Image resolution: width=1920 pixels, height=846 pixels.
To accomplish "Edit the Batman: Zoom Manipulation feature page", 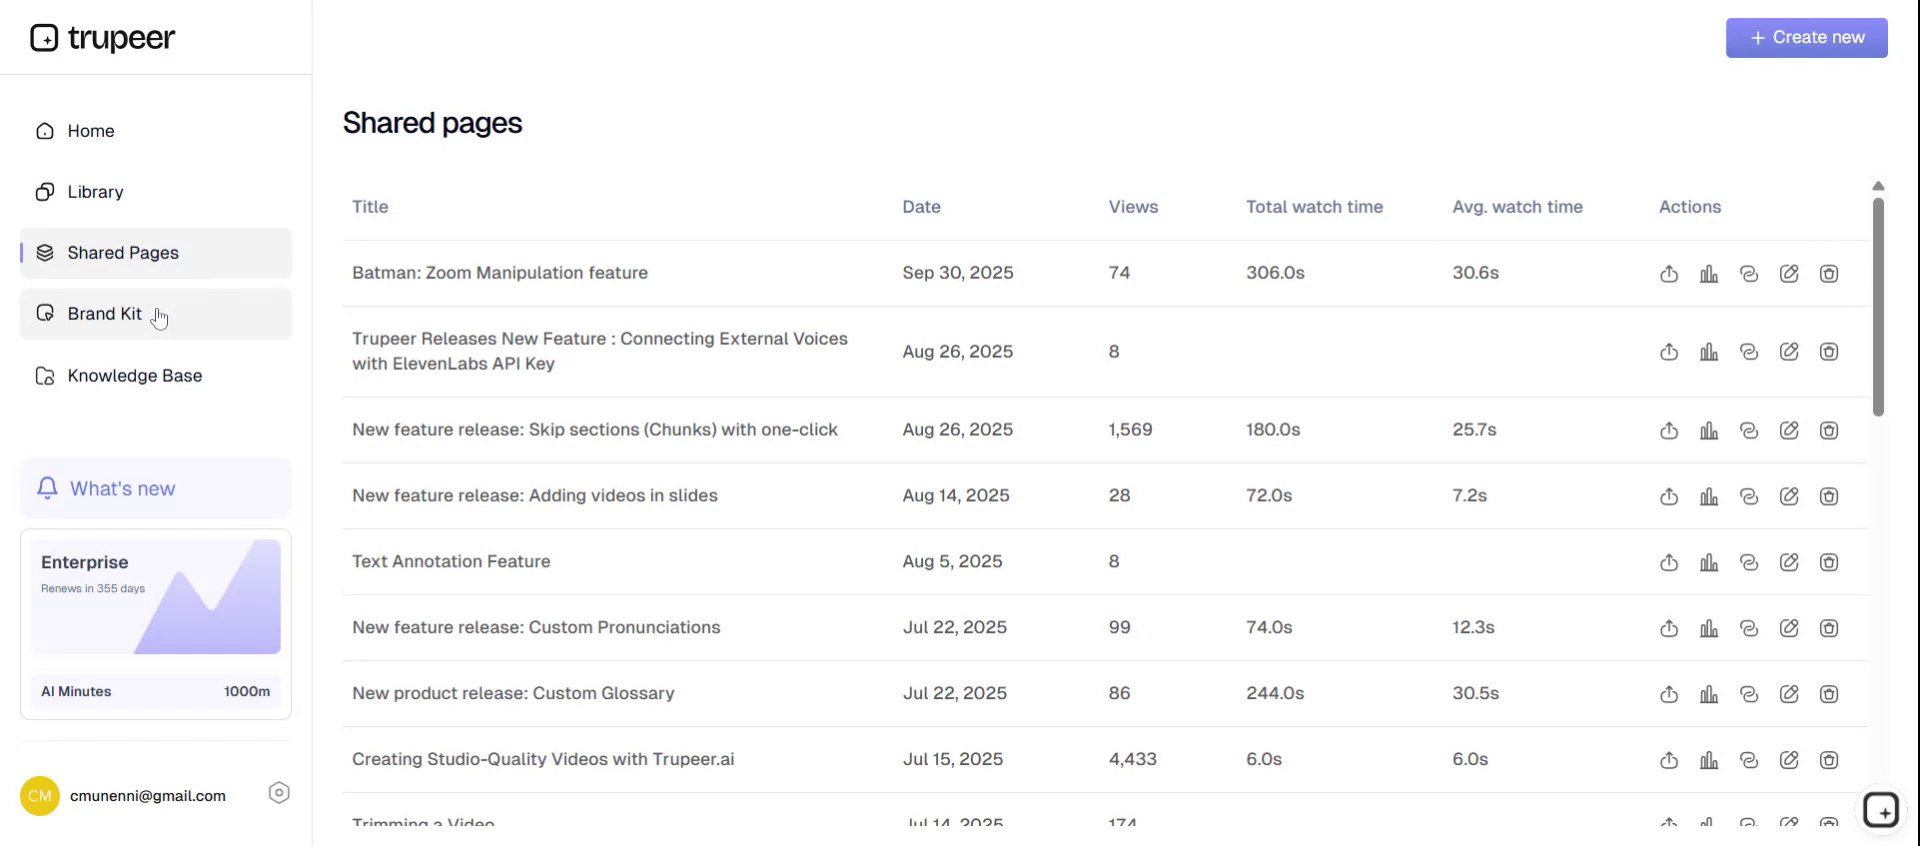I will coord(1789,273).
